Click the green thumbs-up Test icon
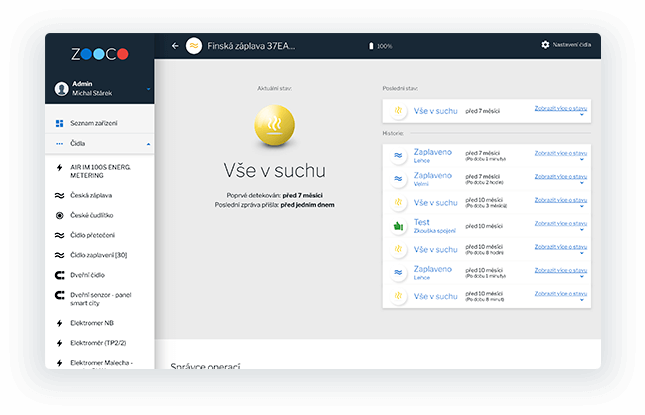Viewport: 645px width, 415px height. pos(398,226)
